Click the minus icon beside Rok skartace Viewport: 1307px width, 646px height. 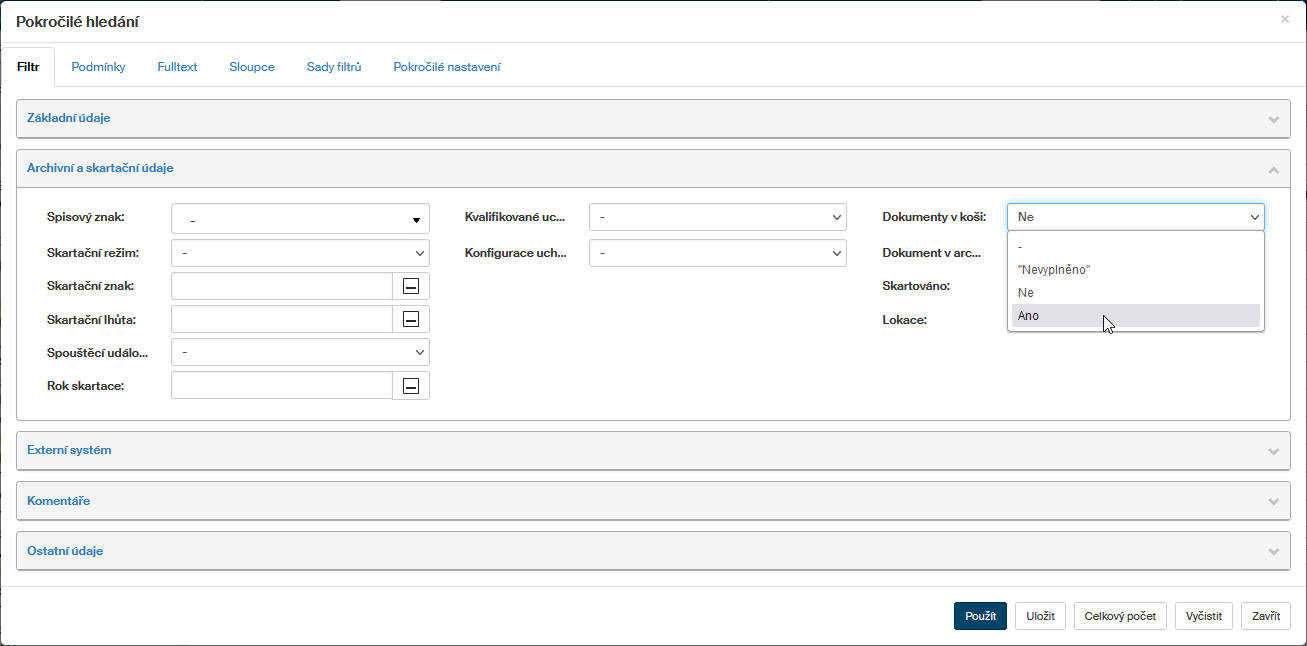pyautogui.click(x=410, y=386)
